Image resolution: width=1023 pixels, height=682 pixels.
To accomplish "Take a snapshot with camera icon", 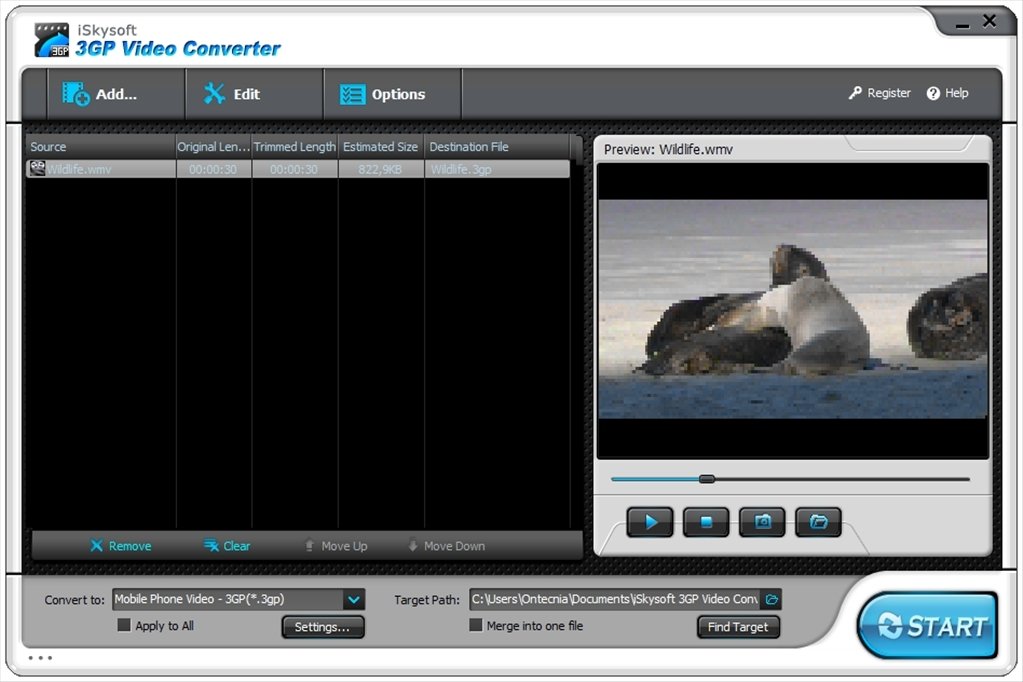I will (x=762, y=522).
